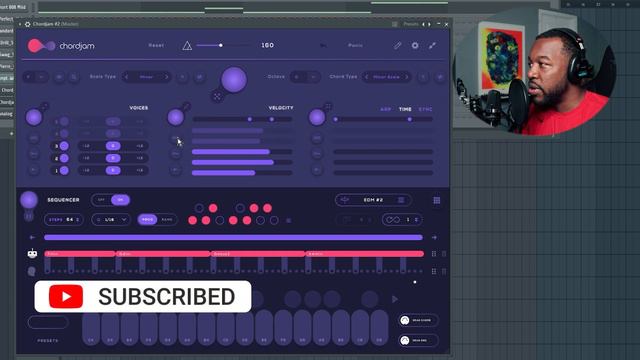This screenshot has width=640, height=360.
Task: Open the 1/16 step rate dropdown
Action: tap(111, 220)
